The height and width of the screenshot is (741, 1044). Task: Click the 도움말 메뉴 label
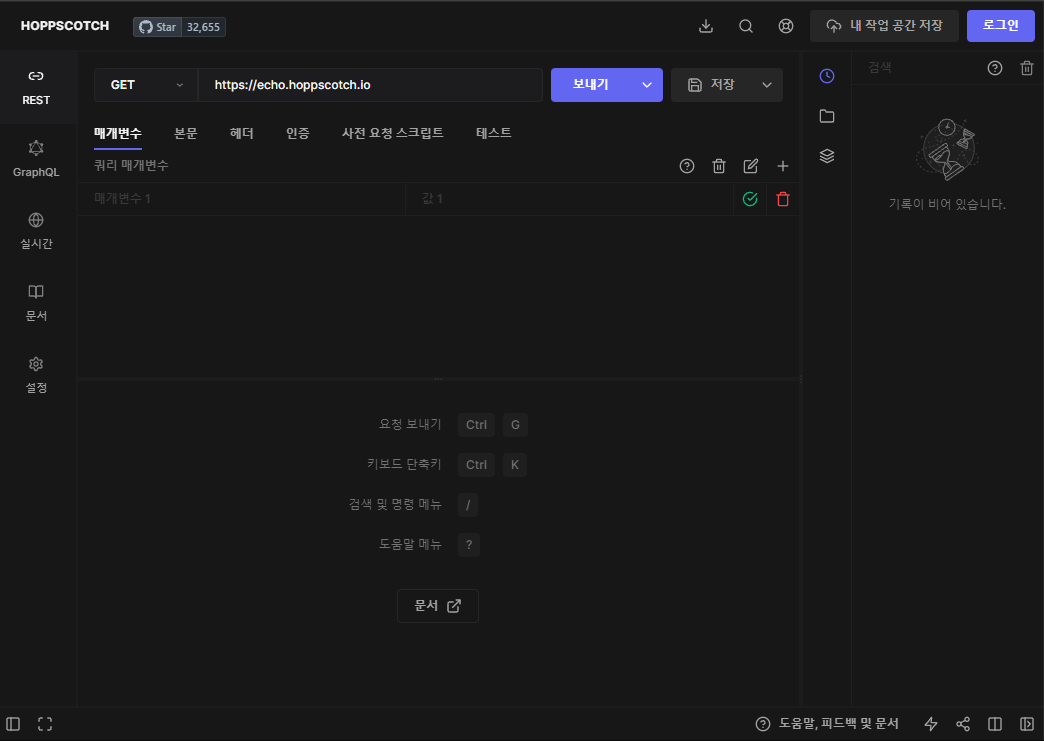[410, 544]
